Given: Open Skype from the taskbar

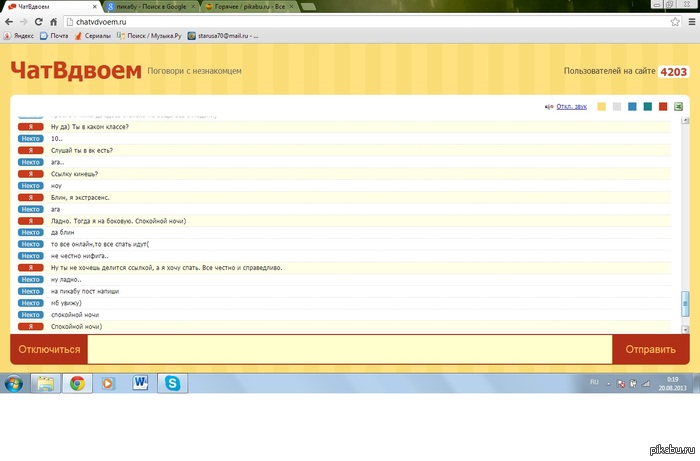Looking at the screenshot, I should tap(172, 383).
